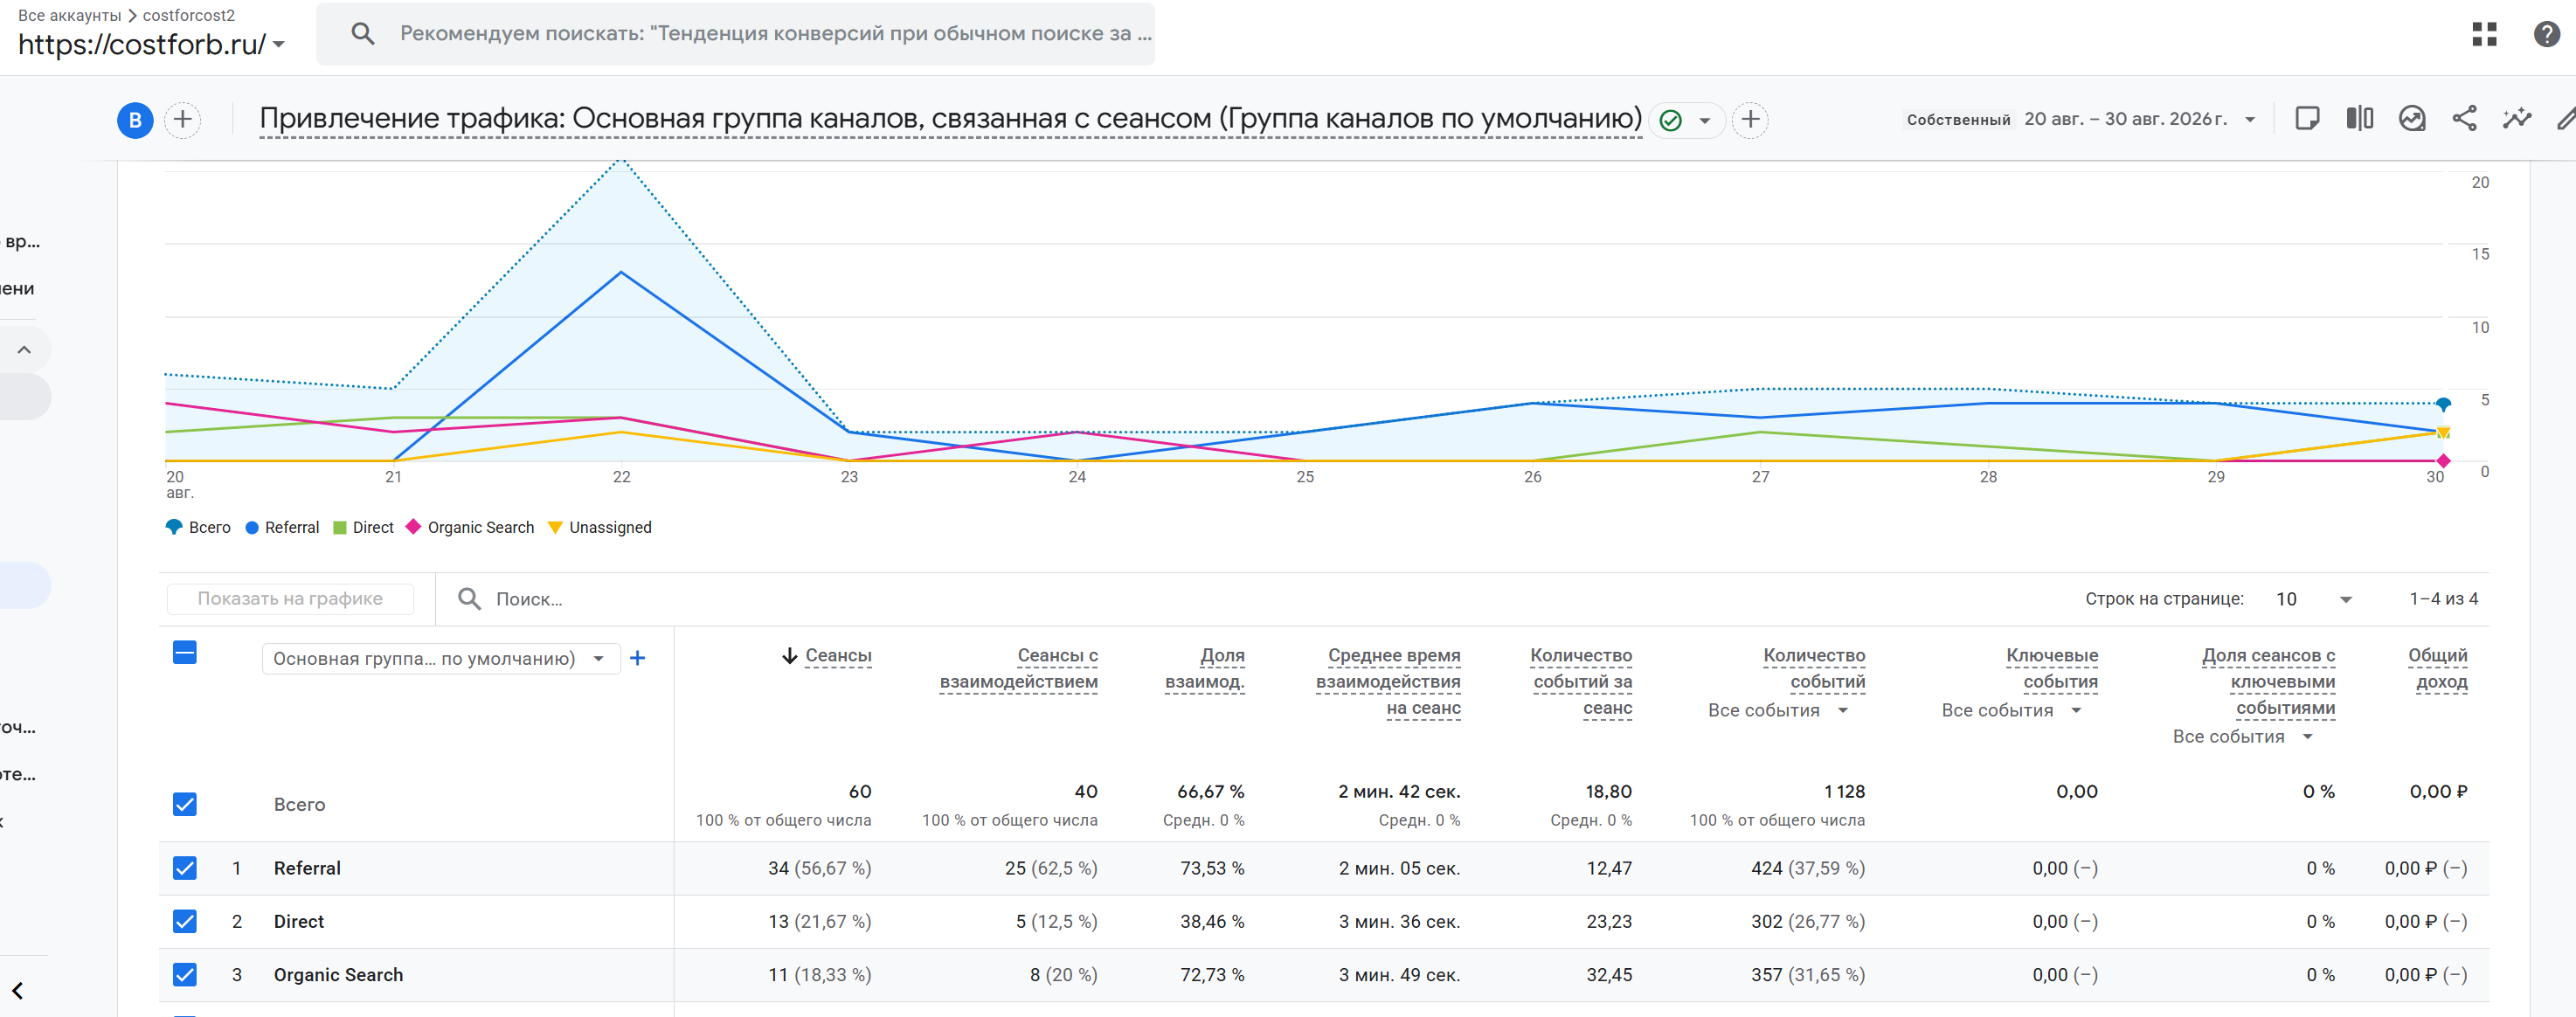Click the search magnifier icon in top bar
The width and height of the screenshot is (2576, 1017).
click(363, 34)
